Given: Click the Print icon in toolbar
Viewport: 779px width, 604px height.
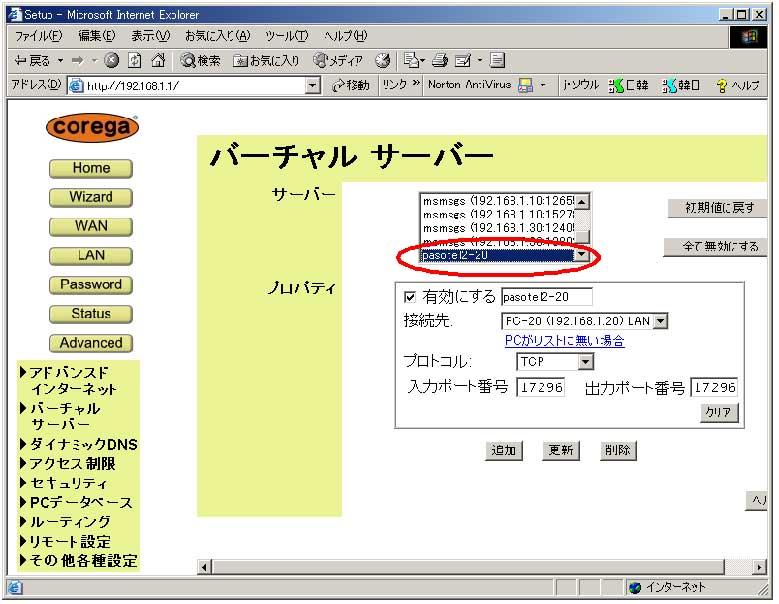Looking at the screenshot, I should (x=440, y=61).
